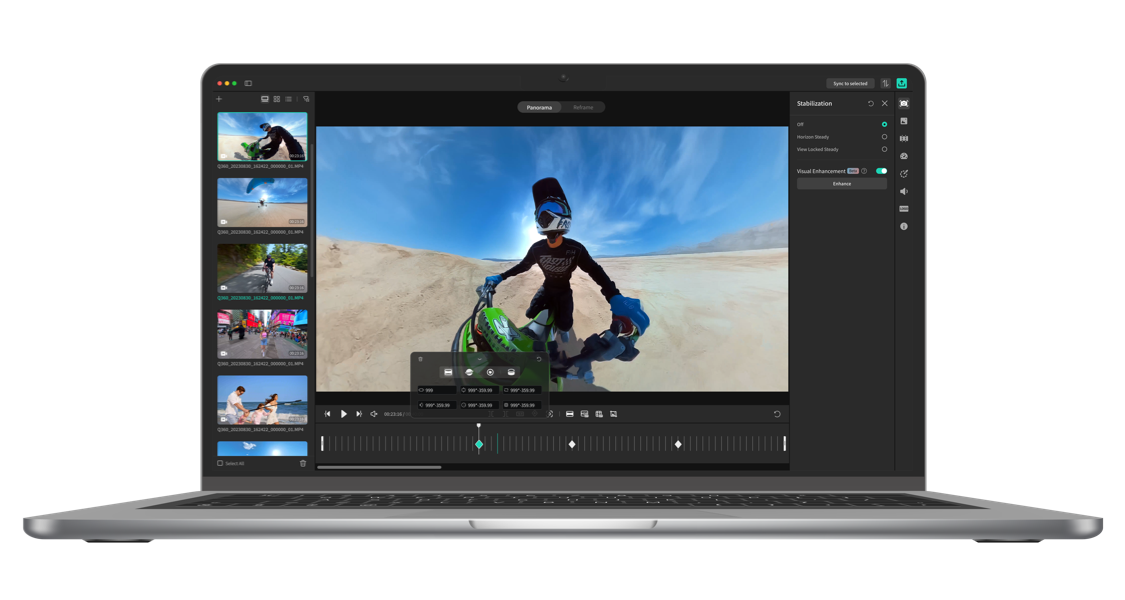This screenshot has width=1125, height=600.
Task: Click the teal keyframe diamond on timeline
Action: tap(479, 444)
